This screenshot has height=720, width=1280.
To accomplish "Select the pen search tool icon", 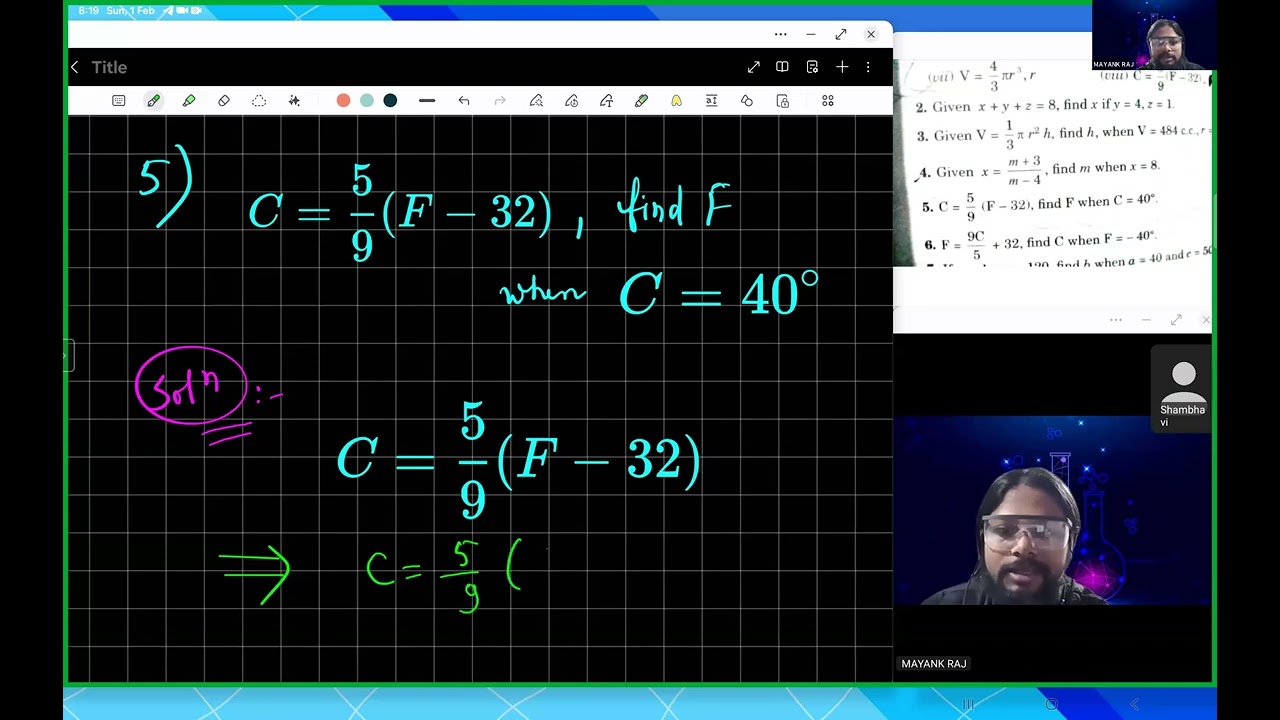I will (536, 101).
